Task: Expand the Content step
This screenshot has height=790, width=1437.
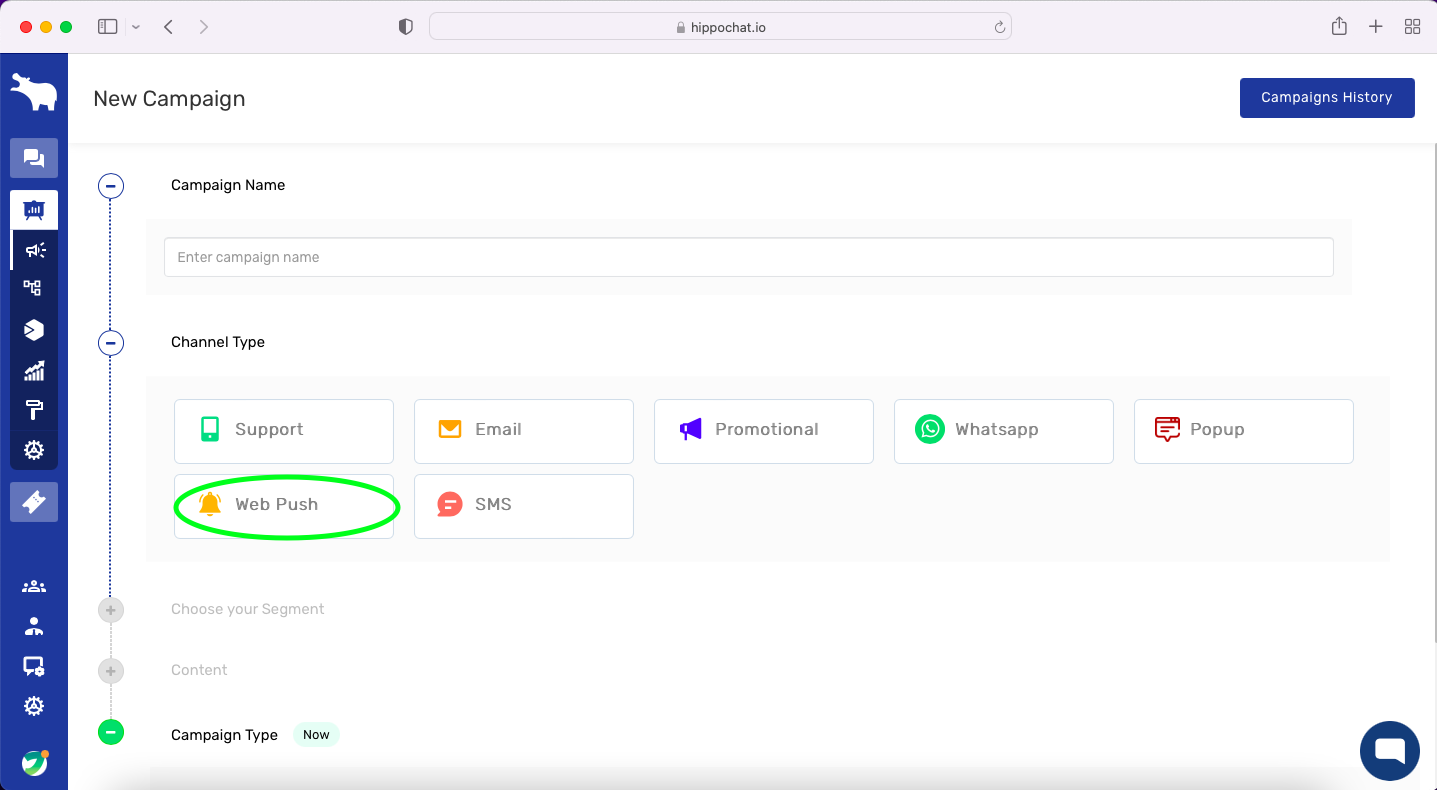Action: coord(111,671)
